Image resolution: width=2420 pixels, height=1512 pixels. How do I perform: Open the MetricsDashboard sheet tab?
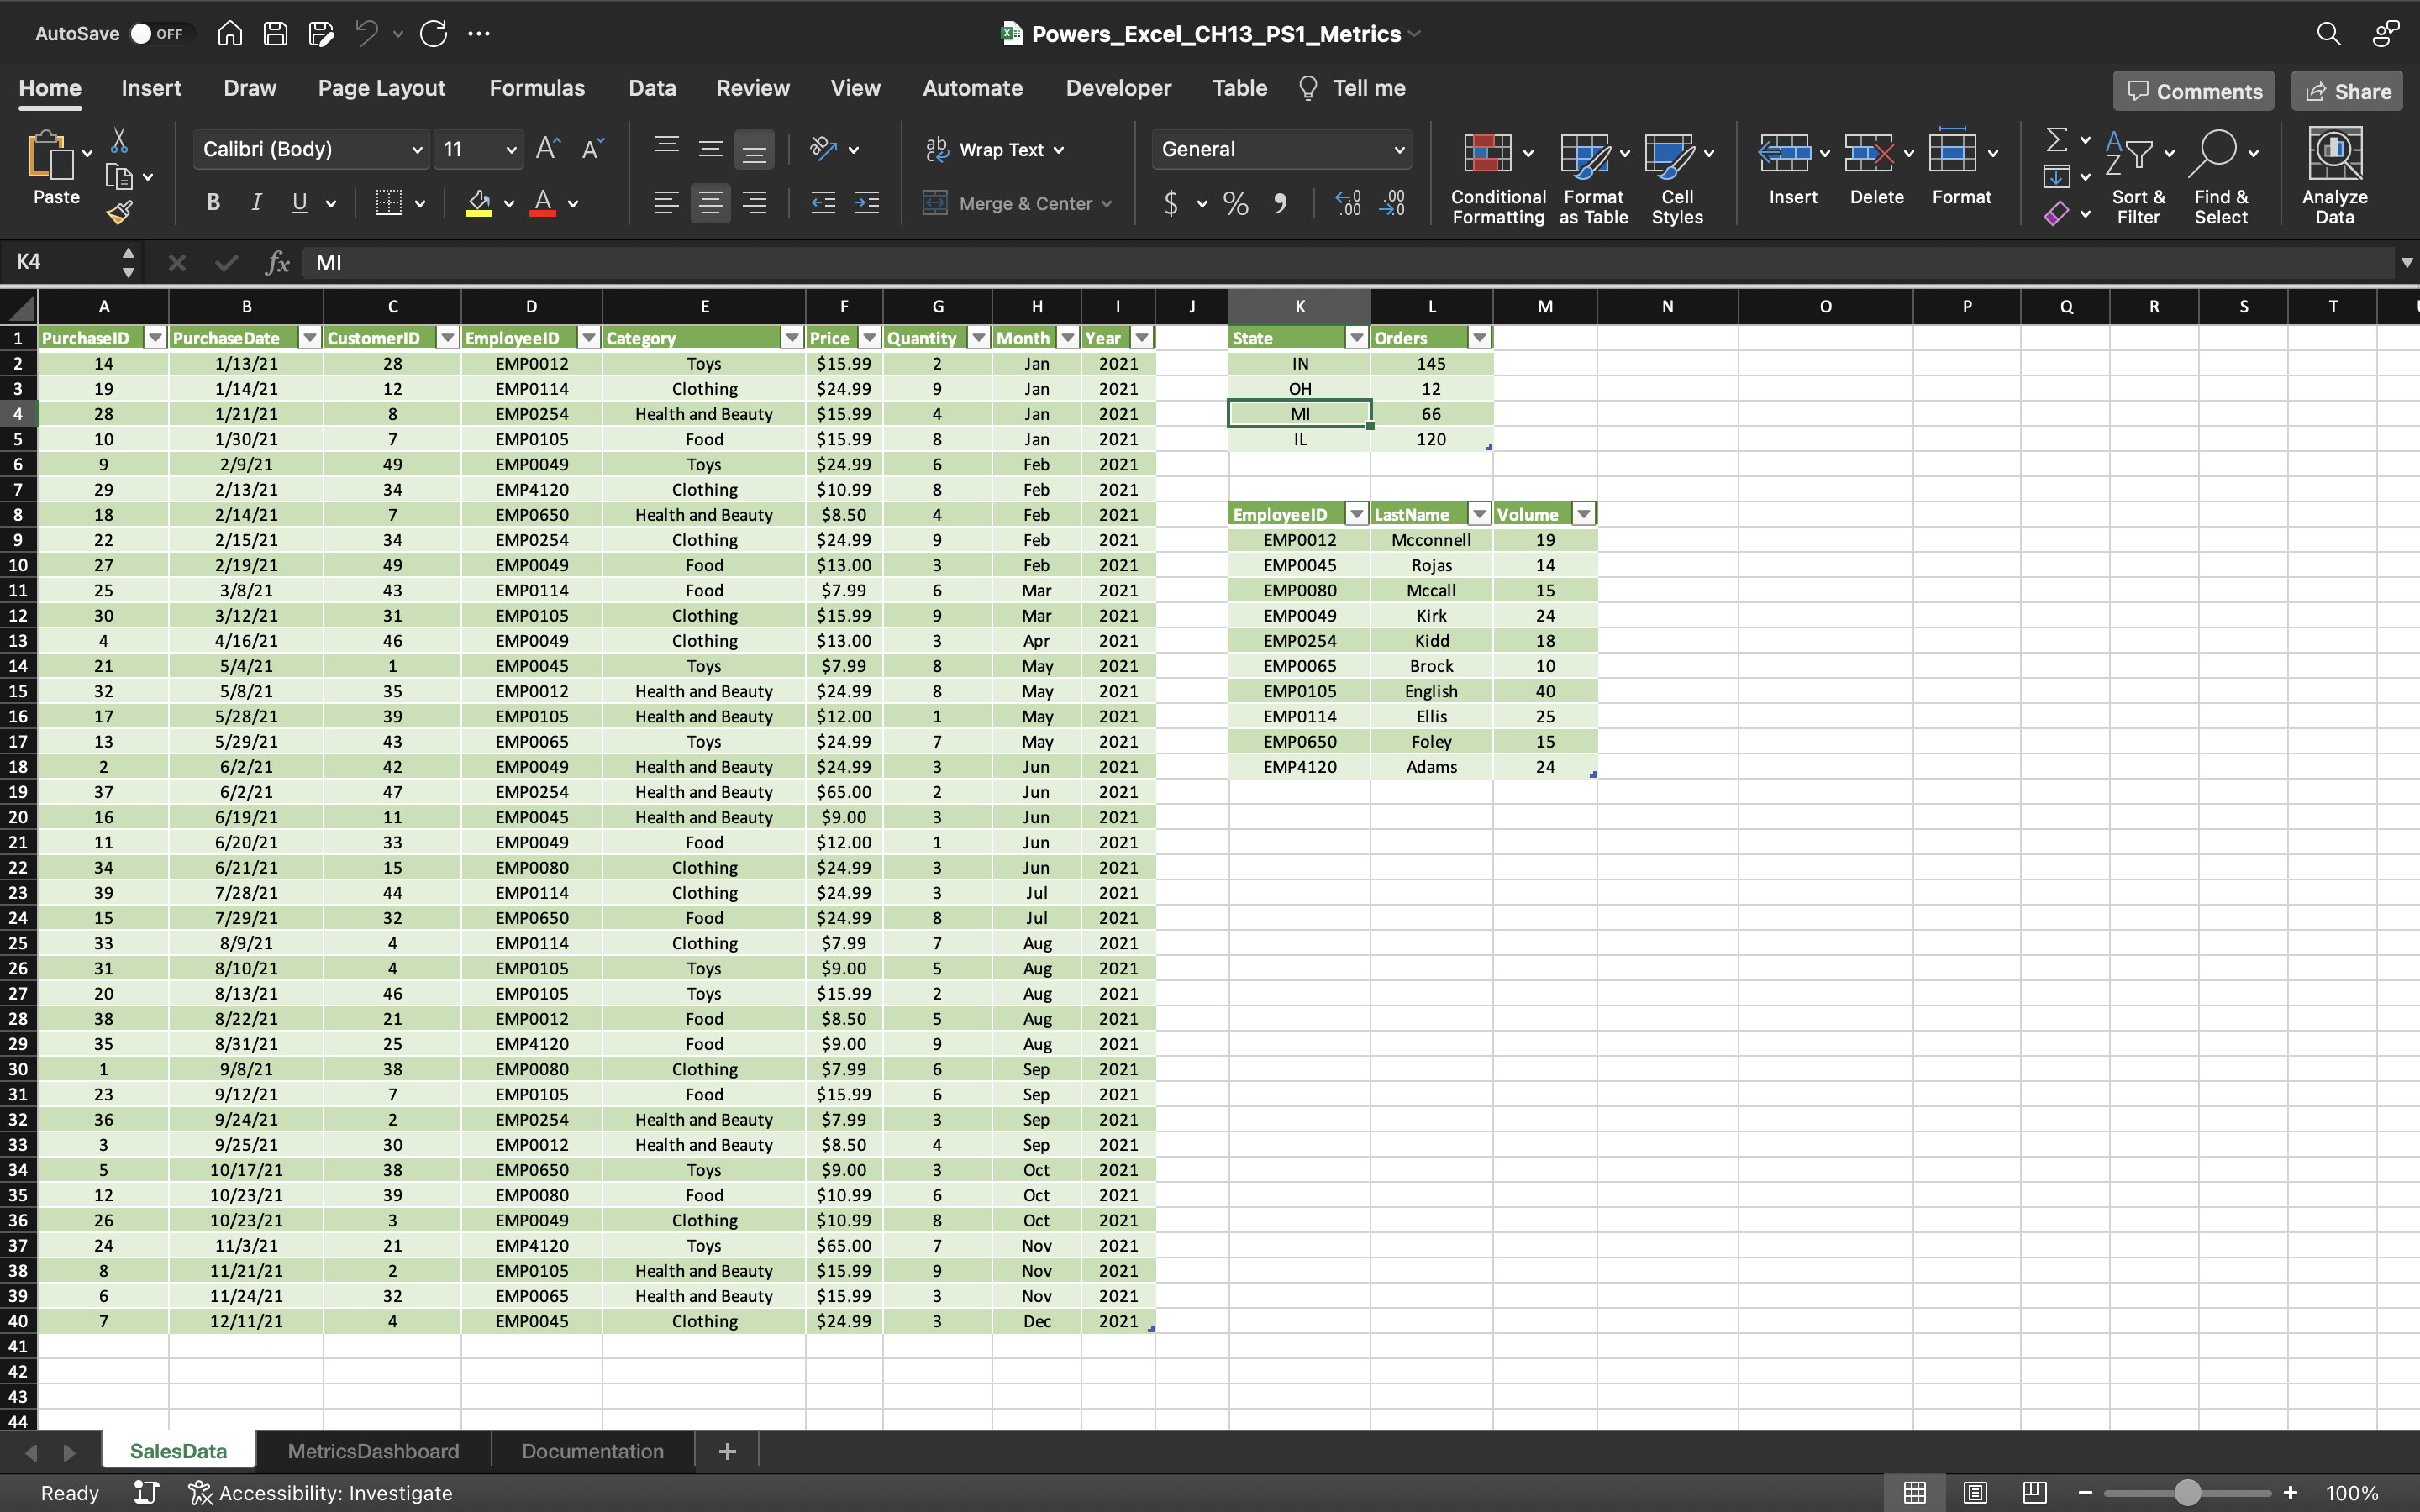[x=373, y=1450]
